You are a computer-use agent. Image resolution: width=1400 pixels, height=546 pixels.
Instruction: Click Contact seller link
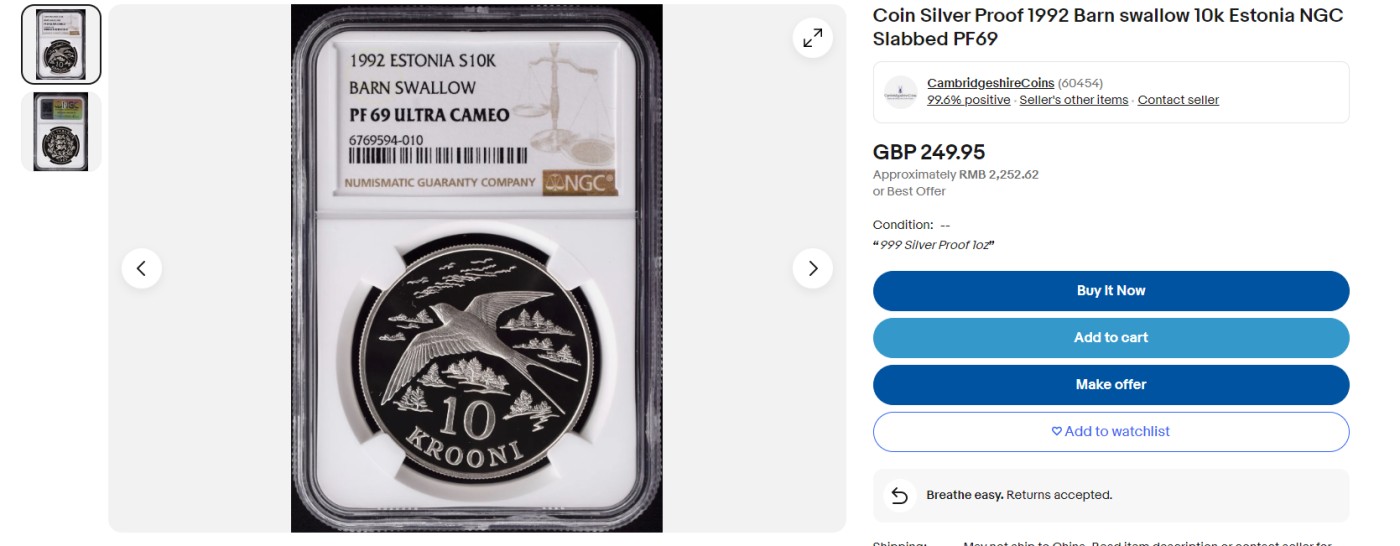click(1178, 100)
